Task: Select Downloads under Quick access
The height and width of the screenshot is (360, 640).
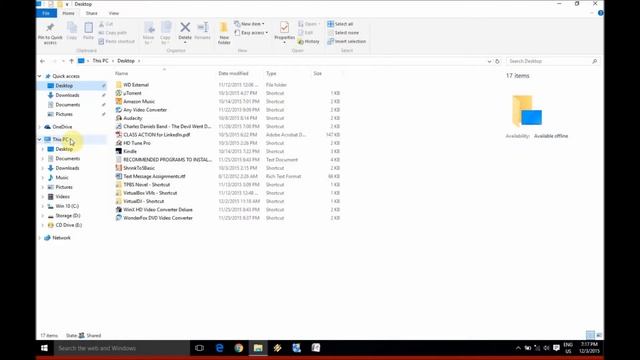Action: [x=67, y=95]
